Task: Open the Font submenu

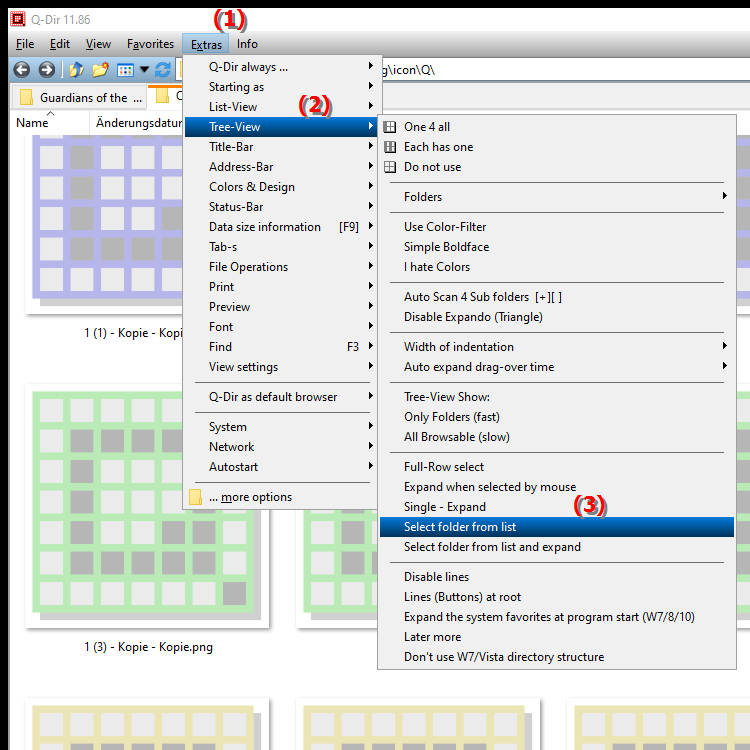Action: 282,327
